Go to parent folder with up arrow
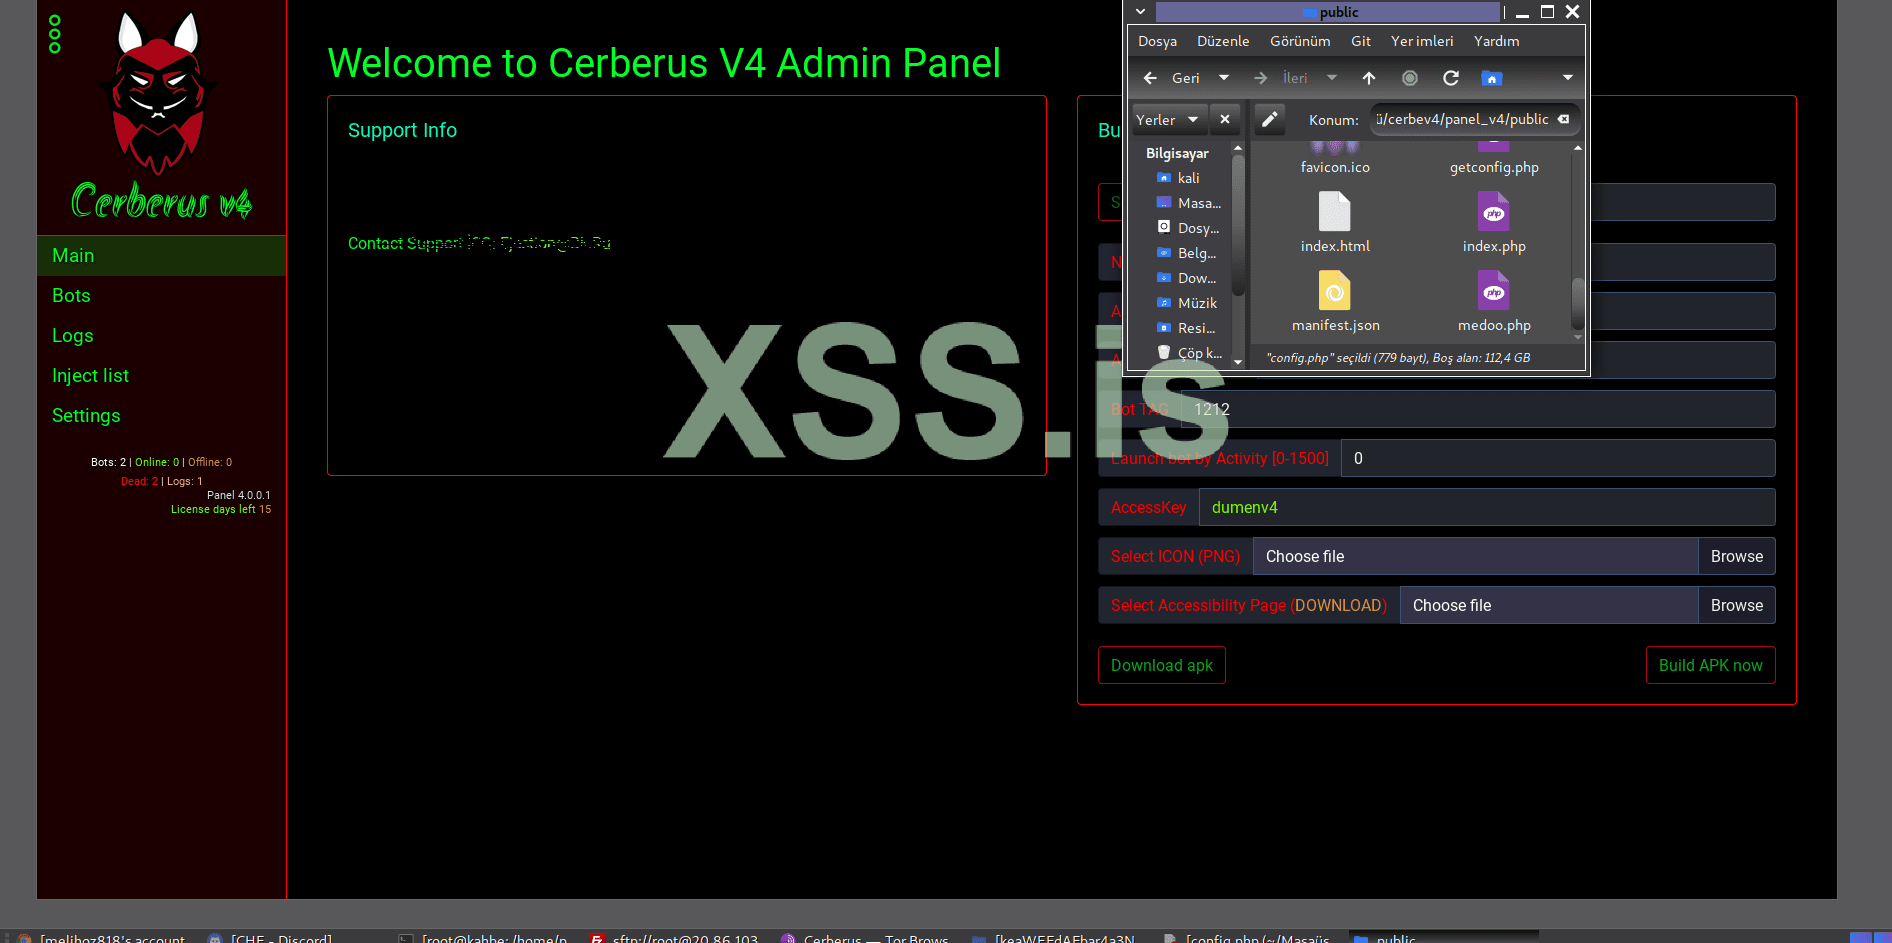The width and height of the screenshot is (1892, 943). pyautogui.click(x=1369, y=78)
